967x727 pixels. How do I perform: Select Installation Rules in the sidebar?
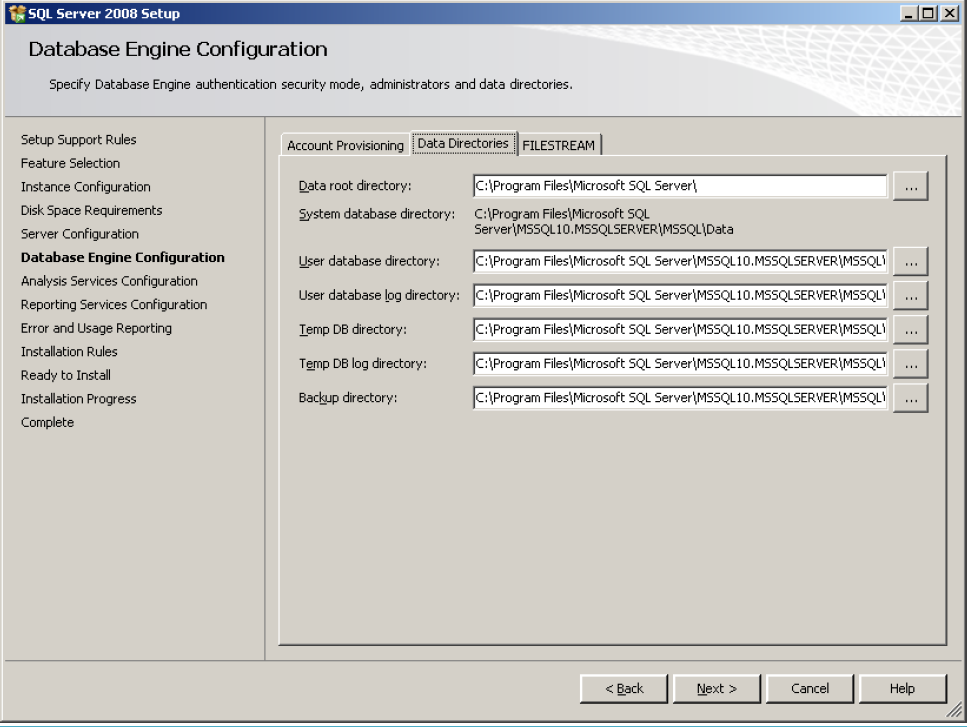coord(70,351)
